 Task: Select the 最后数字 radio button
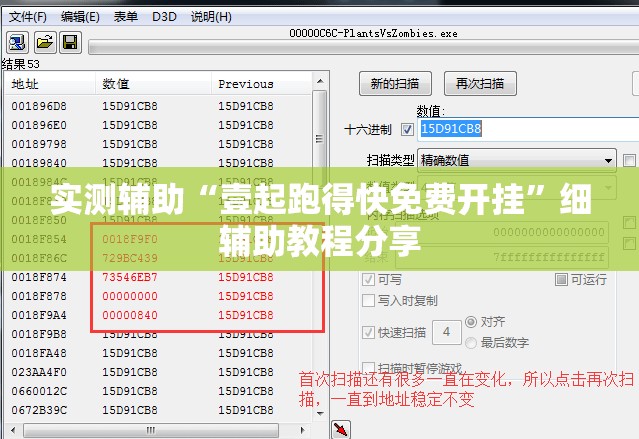pos(471,342)
